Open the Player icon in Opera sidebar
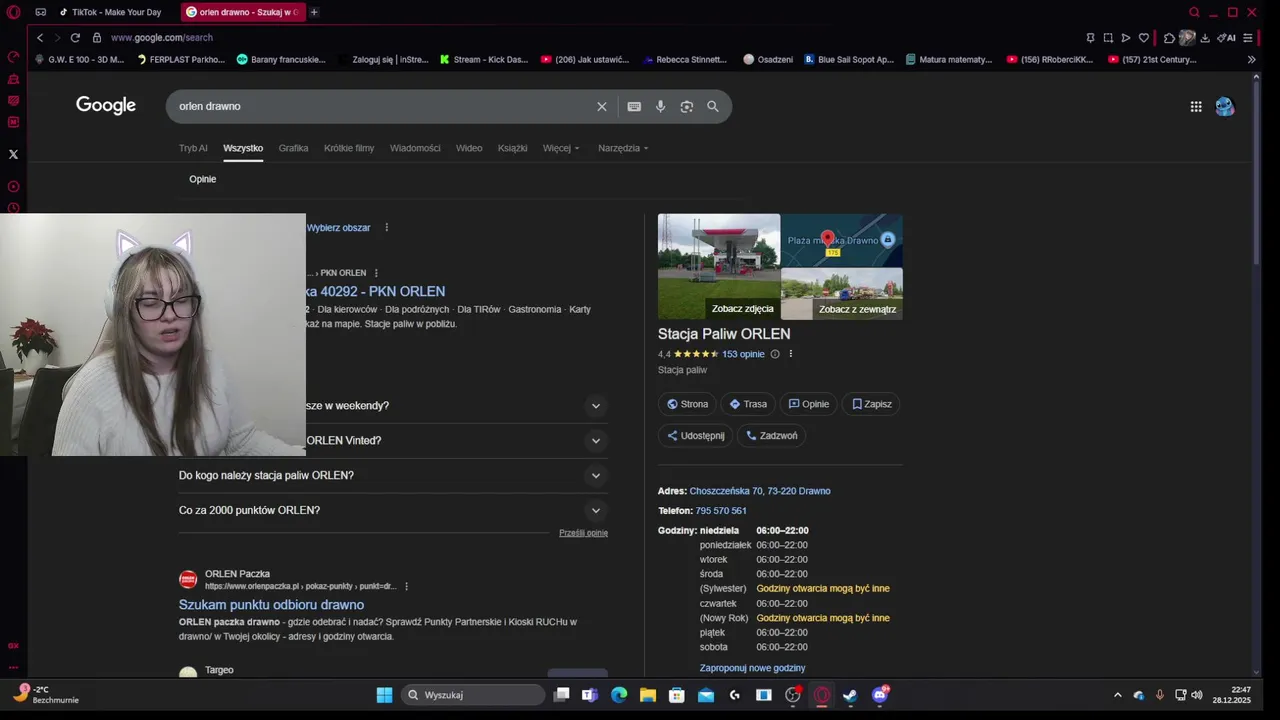Image resolution: width=1280 pixels, height=720 pixels. point(13,186)
